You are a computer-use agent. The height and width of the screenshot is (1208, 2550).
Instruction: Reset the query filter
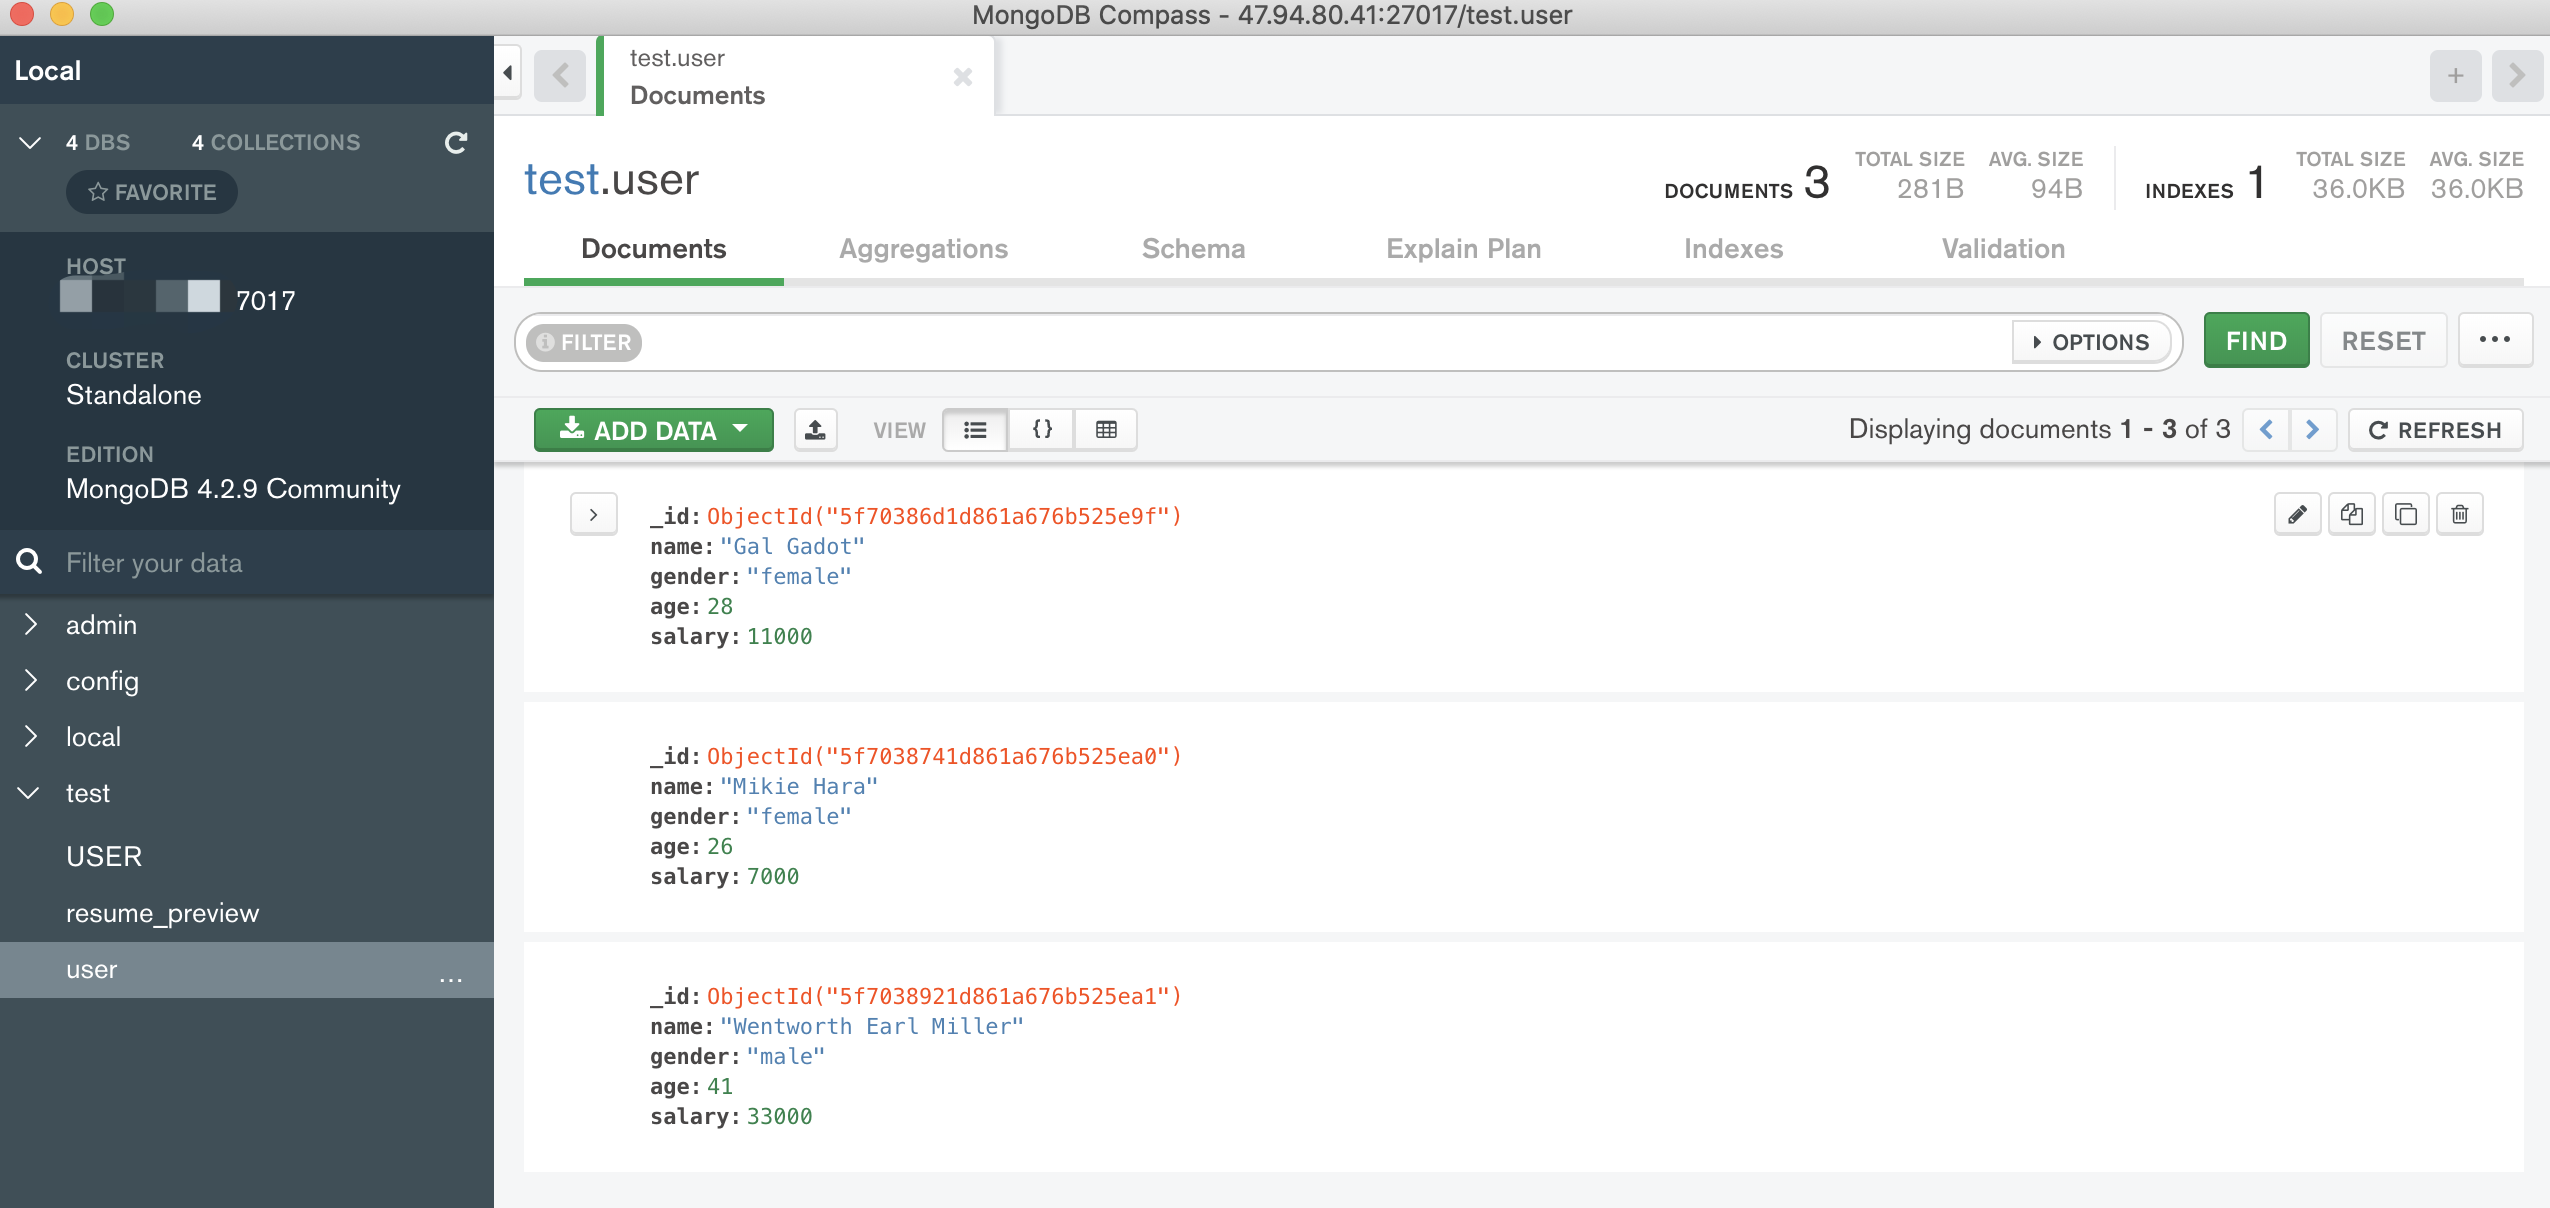pos(2383,341)
